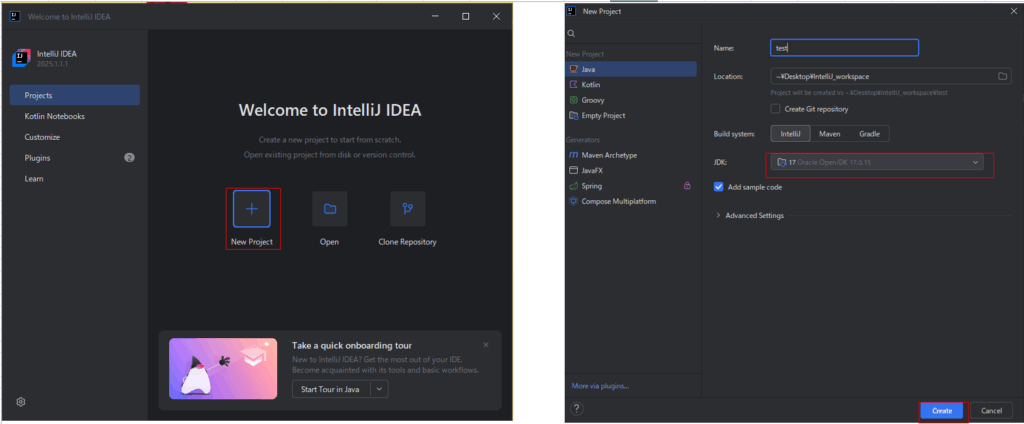Click the Location path field

click(x=890, y=76)
